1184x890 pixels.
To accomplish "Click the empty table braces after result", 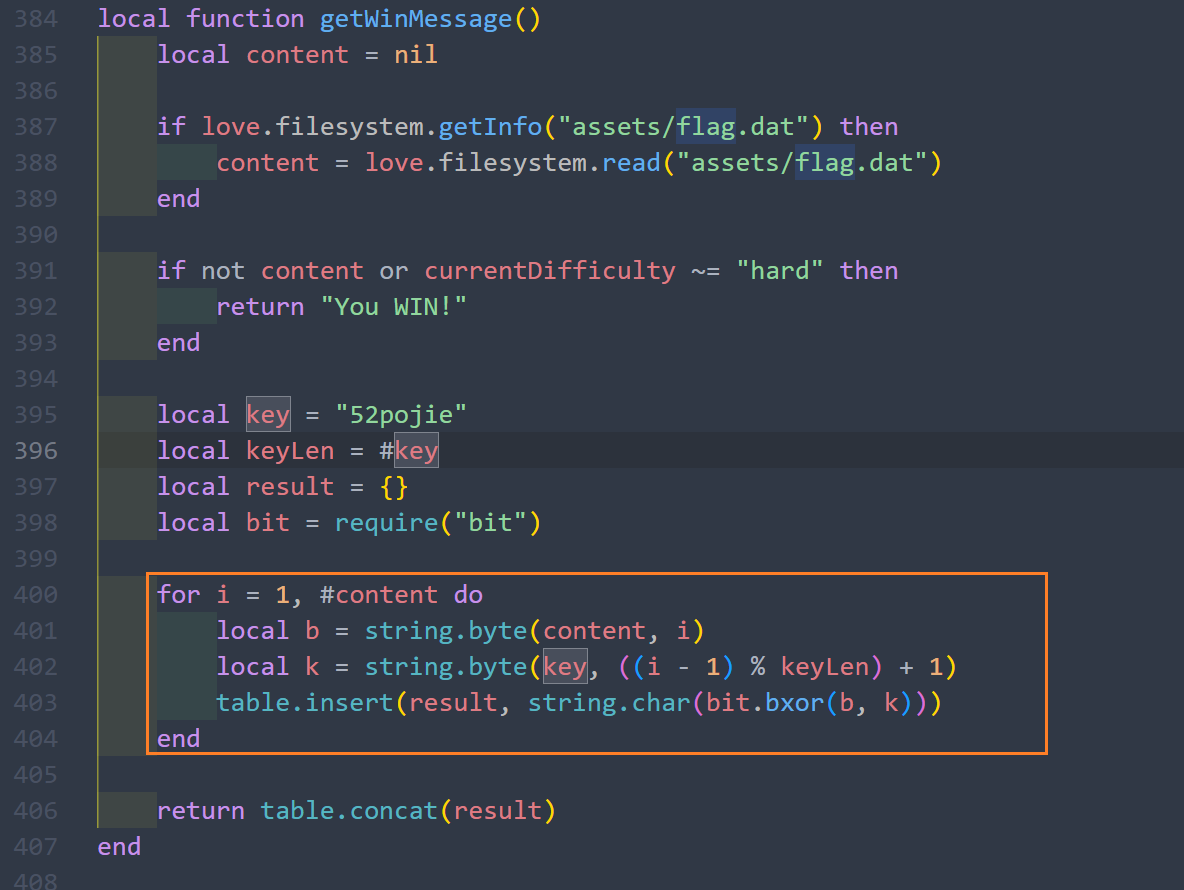I will (x=393, y=487).
